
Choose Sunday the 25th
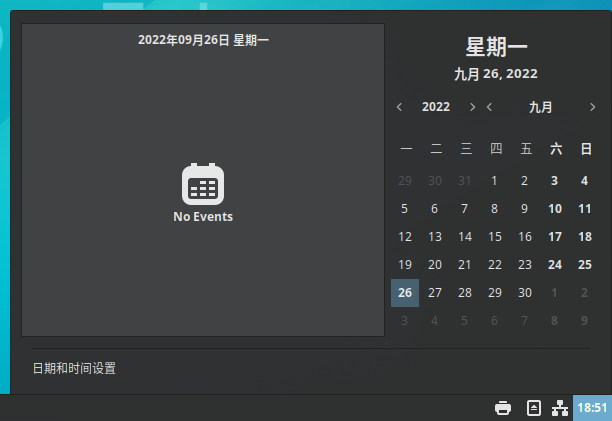pyautogui.click(x=585, y=265)
